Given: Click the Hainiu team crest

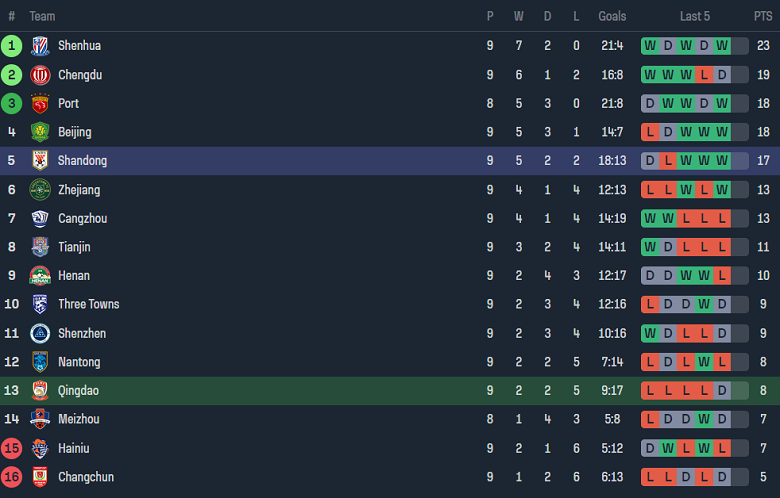Looking at the screenshot, I should 40,449.
